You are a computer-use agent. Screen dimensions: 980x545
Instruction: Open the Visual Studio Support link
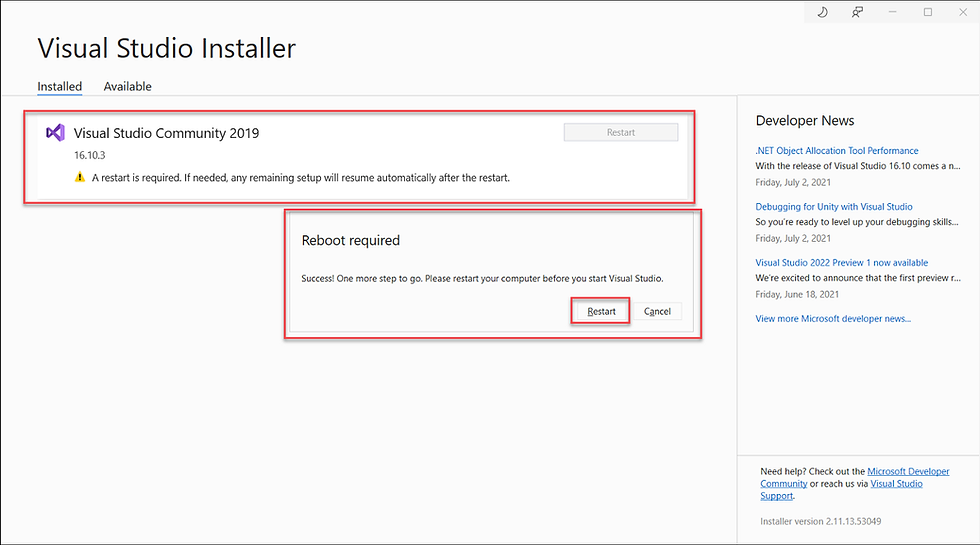841,490
